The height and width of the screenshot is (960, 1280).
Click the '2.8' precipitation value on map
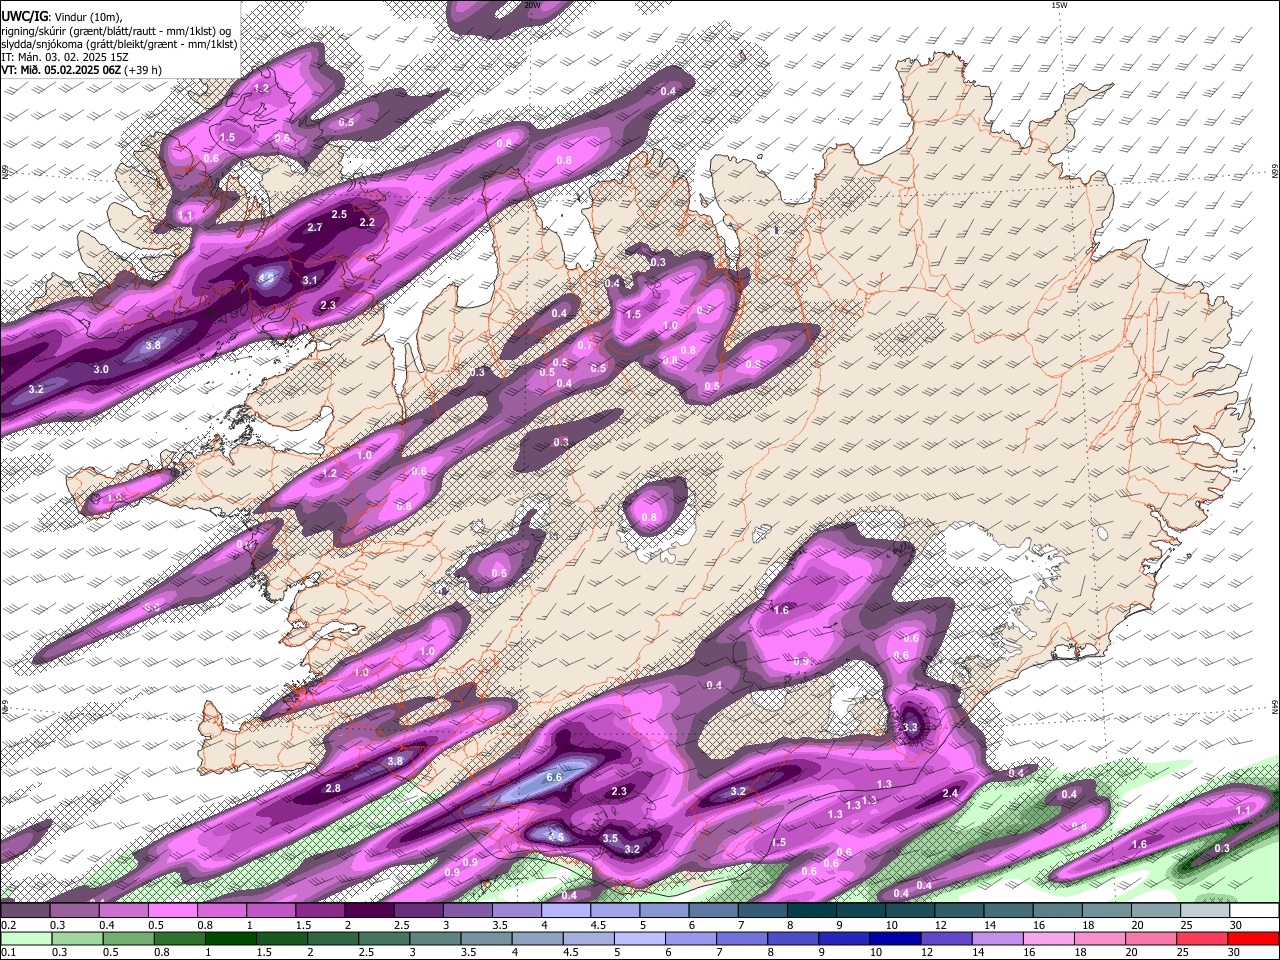(333, 788)
